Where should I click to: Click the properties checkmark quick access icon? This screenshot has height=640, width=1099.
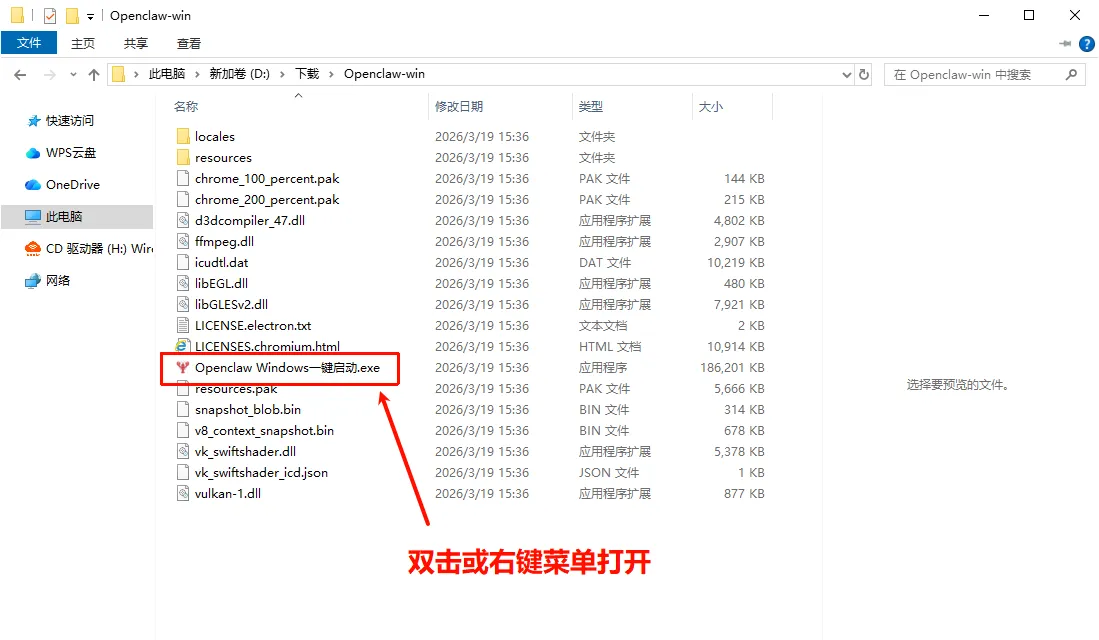[x=50, y=15]
